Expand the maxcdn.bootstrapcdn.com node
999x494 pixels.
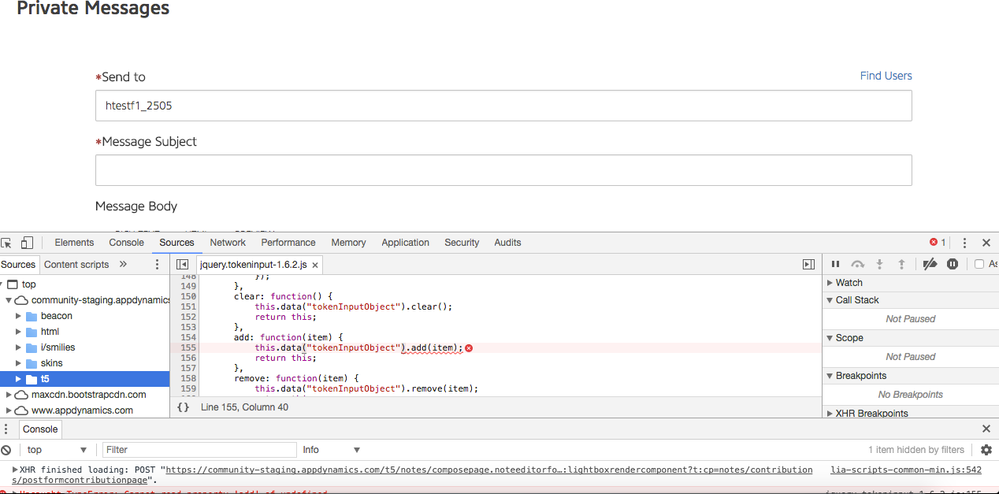pos(9,395)
